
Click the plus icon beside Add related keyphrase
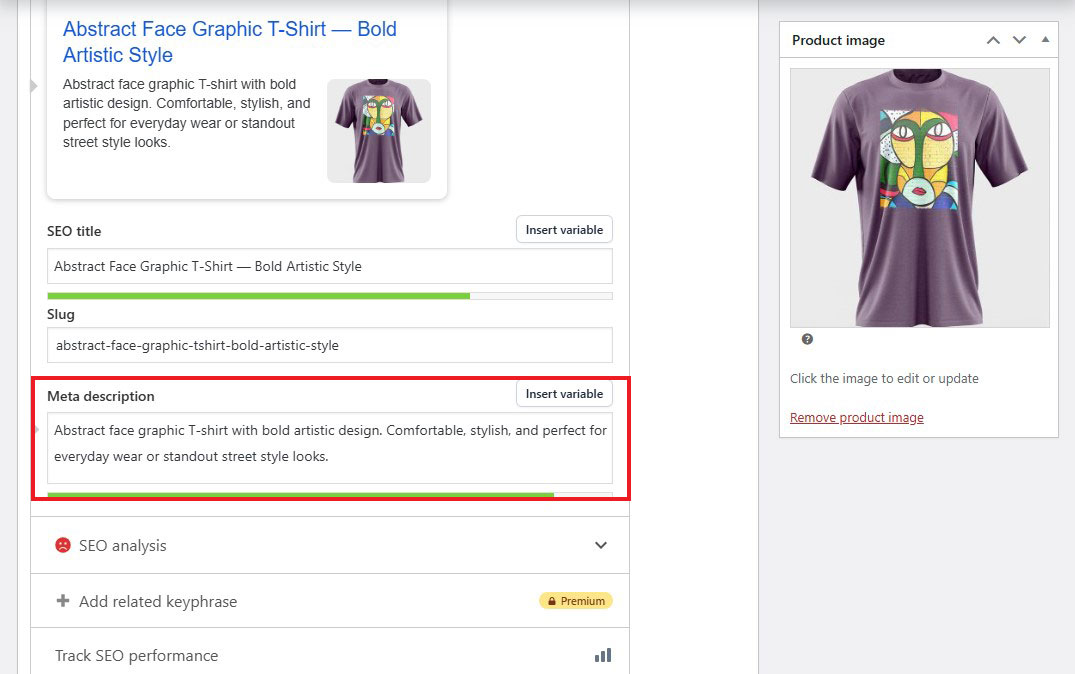point(60,601)
